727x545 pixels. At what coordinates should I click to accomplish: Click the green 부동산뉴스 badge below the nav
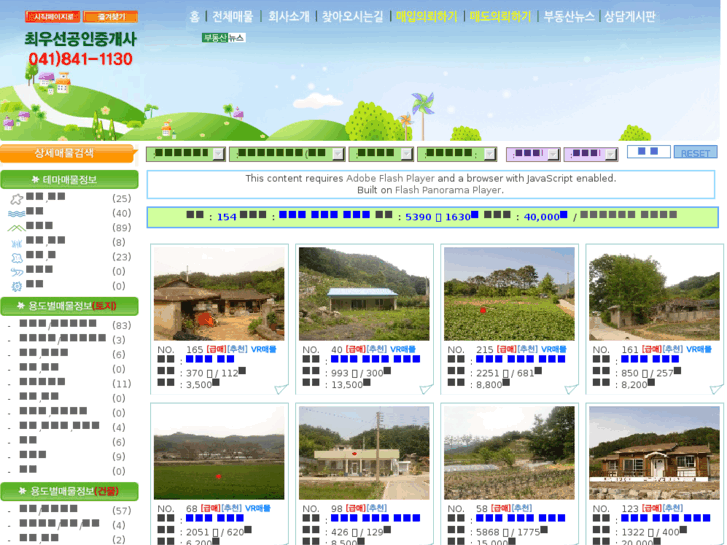pyautogui.click(x=223, y=38)
